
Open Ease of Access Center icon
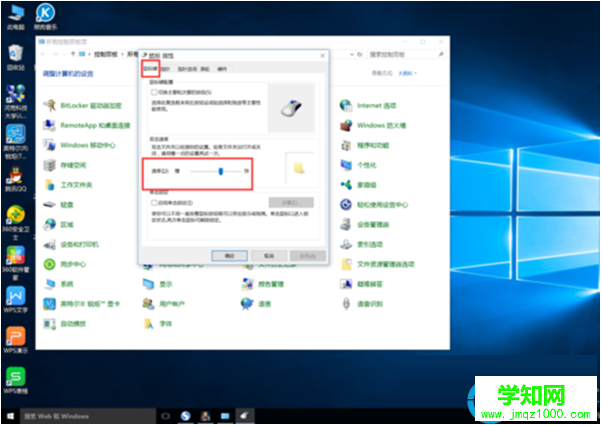(x=346, y=205)
